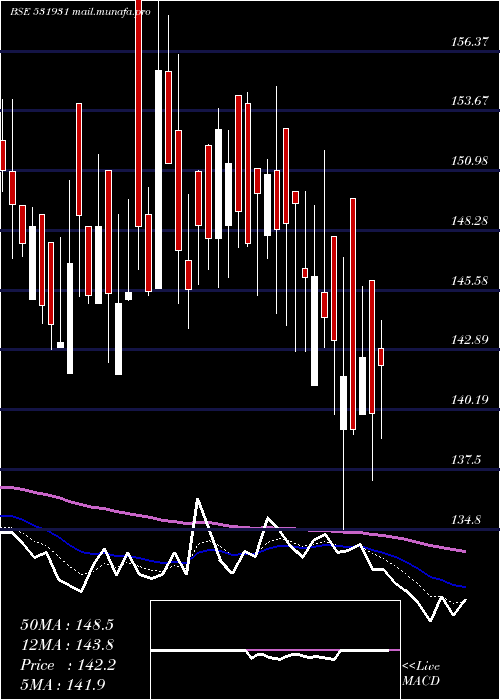This screenshot has height=700, width=500.
Task: Click the 142.89 price level label
Action: pos(470,340)
